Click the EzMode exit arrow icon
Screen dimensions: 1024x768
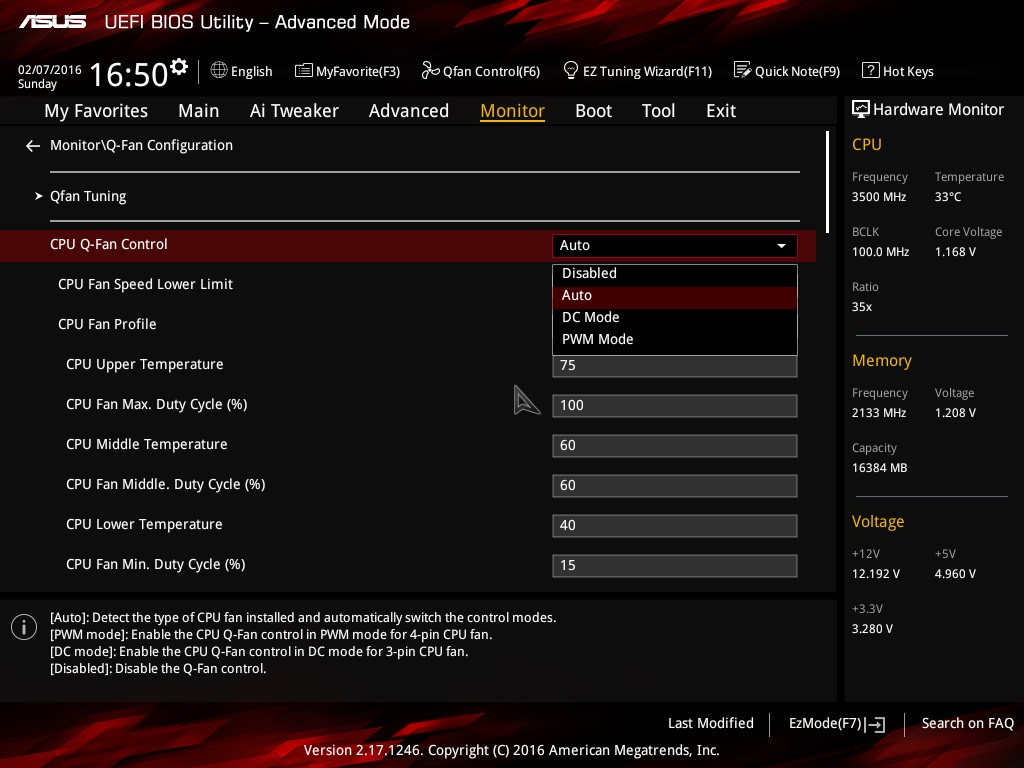876,724
